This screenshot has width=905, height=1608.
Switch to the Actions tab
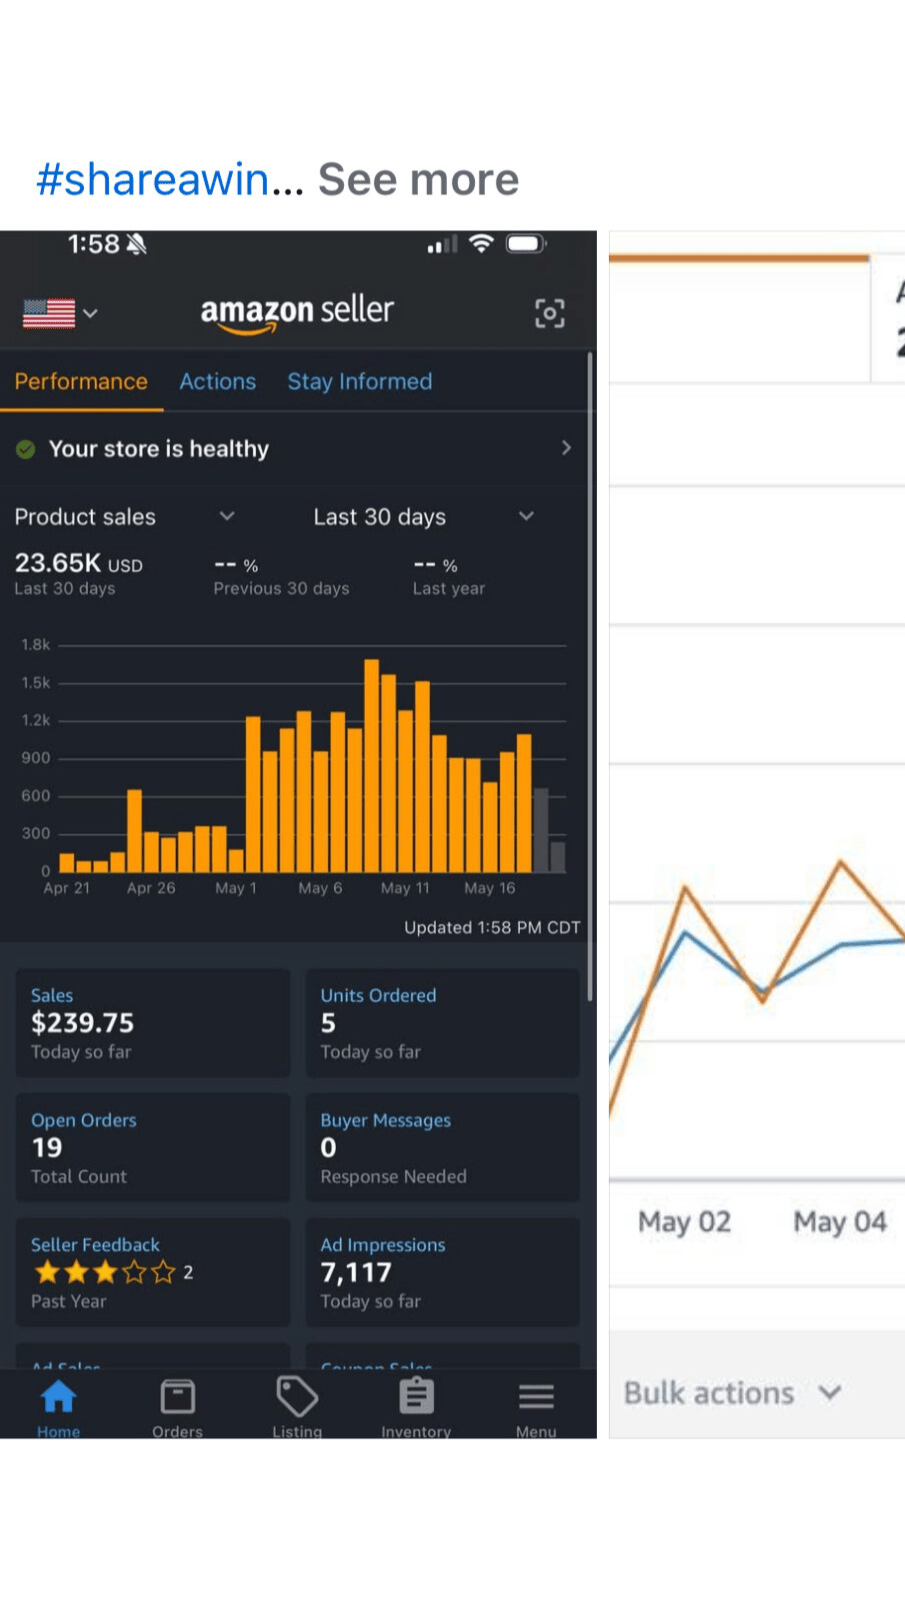tap(217, 381)
